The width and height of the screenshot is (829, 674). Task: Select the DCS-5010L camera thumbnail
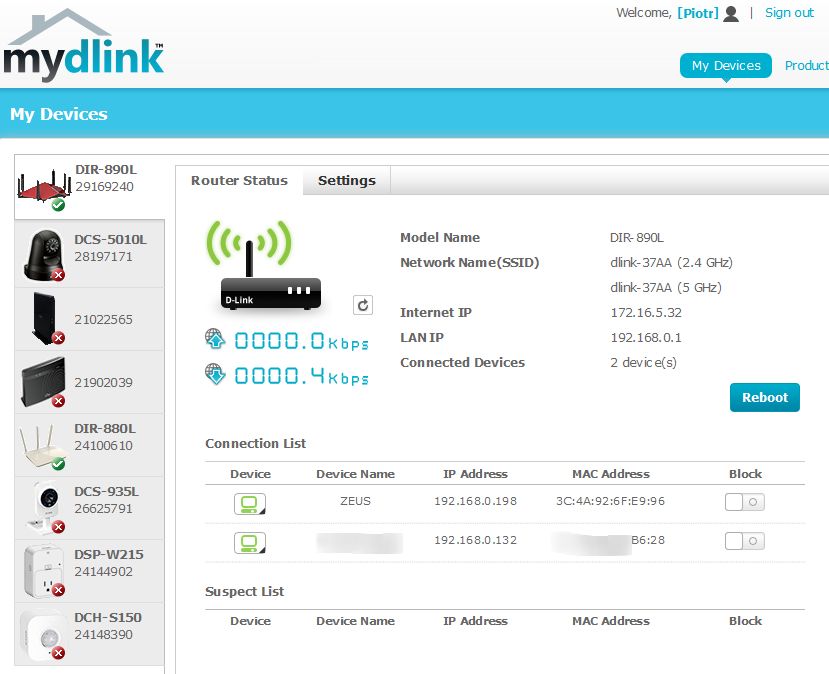43,255
